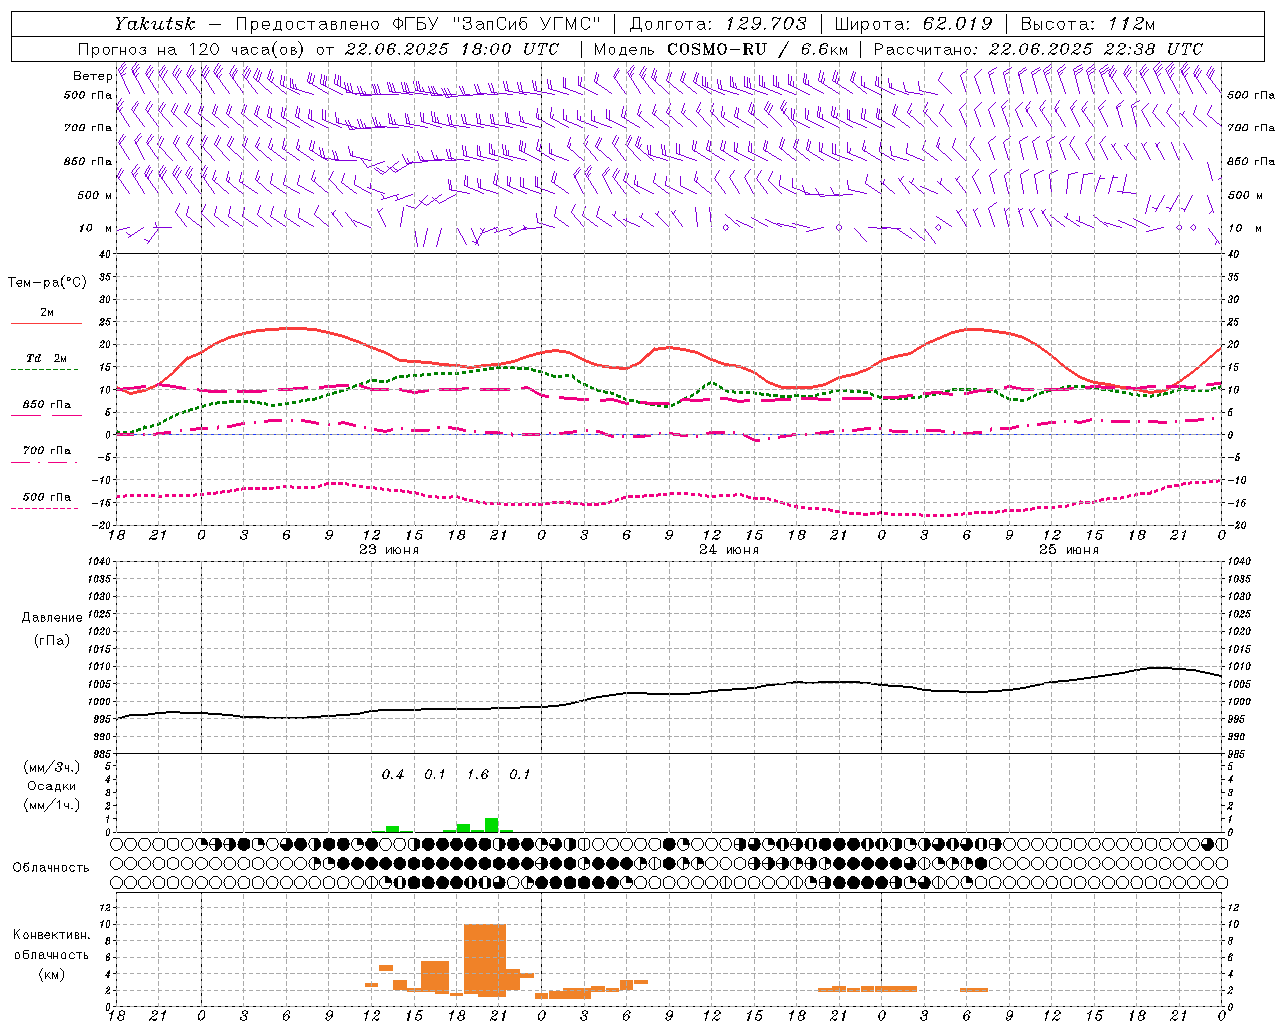This screenshot has height=1024, width=1280.
Task: Click the 500 гПа temperature legend entry
Action: 46,497
